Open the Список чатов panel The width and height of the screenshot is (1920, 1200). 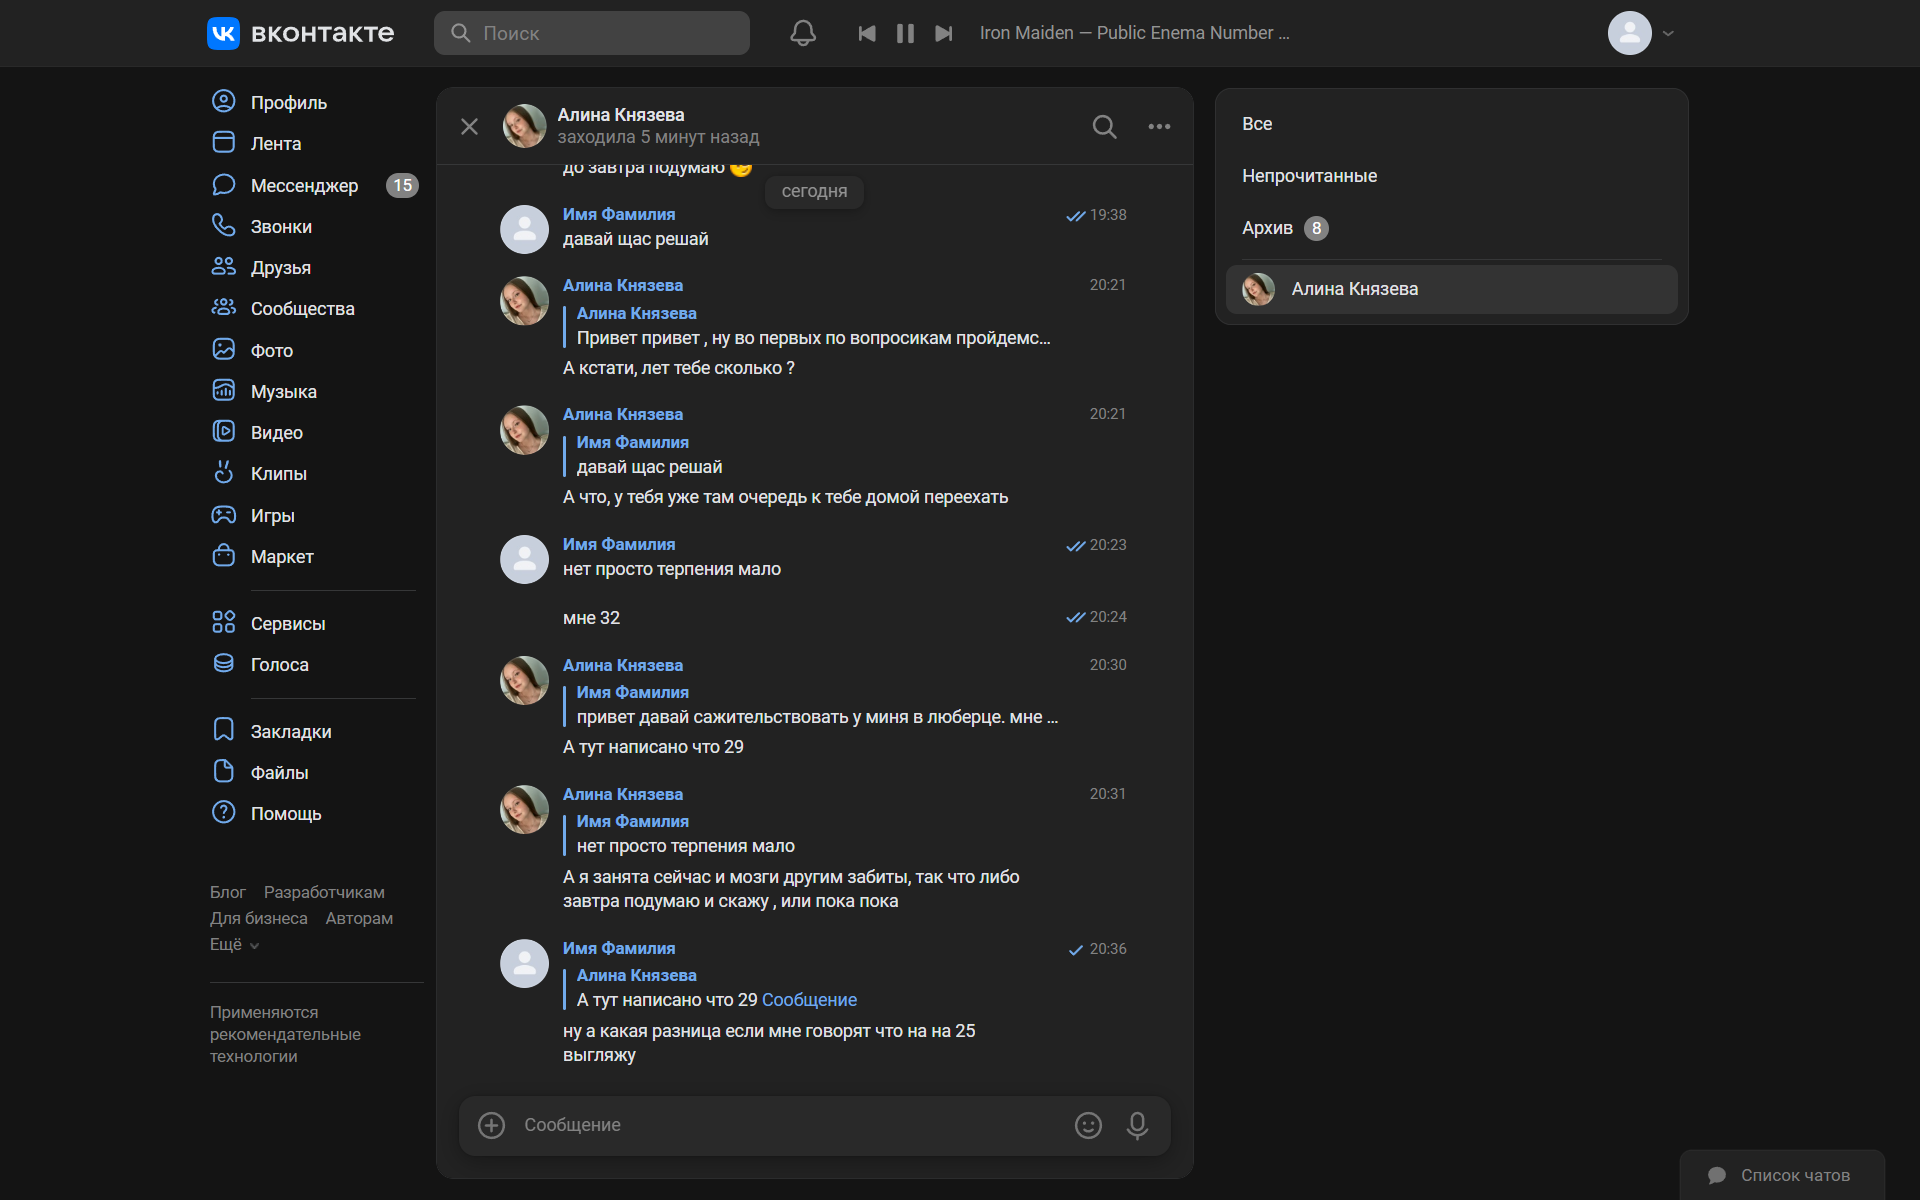1782,1175
